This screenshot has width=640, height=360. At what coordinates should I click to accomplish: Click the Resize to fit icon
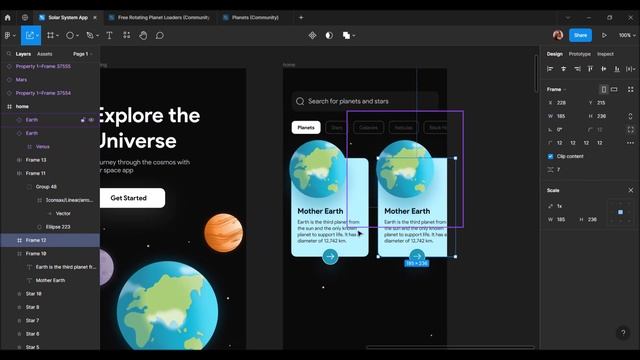(631, 89)
